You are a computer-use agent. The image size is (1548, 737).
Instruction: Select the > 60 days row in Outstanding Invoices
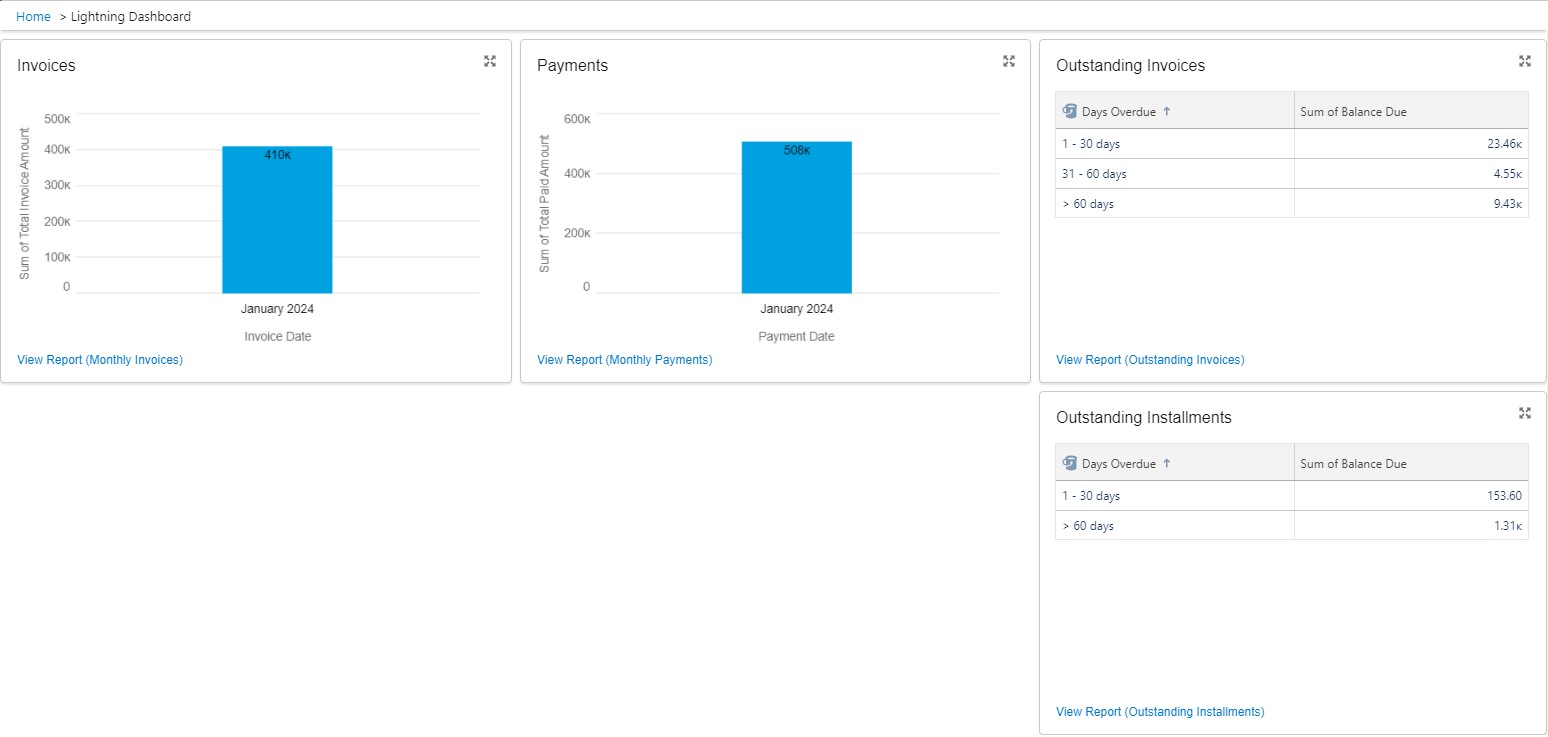point(1292,204)
